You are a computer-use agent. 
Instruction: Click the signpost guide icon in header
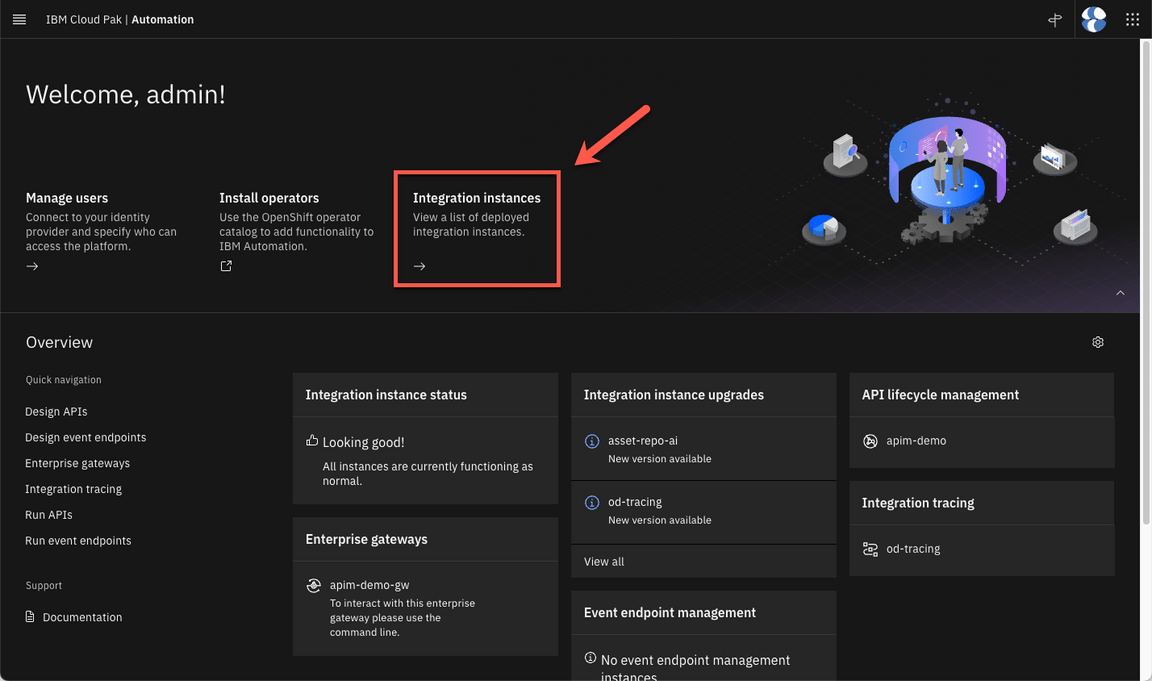click(1054, 19)
